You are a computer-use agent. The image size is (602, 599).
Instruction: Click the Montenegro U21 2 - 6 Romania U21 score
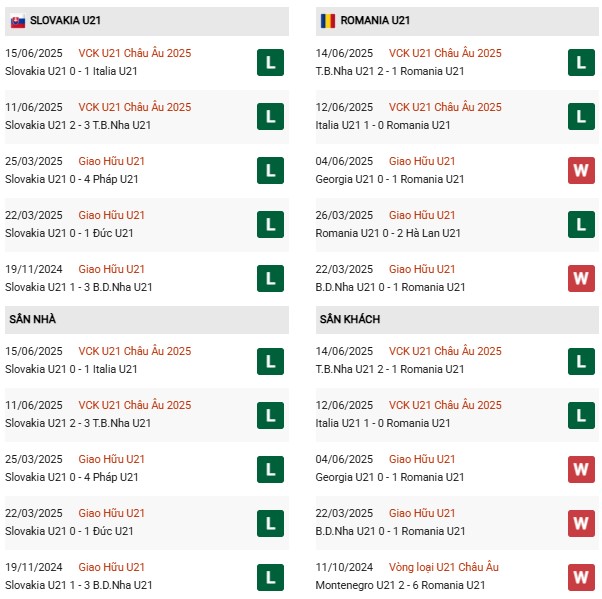click(400, 585)
